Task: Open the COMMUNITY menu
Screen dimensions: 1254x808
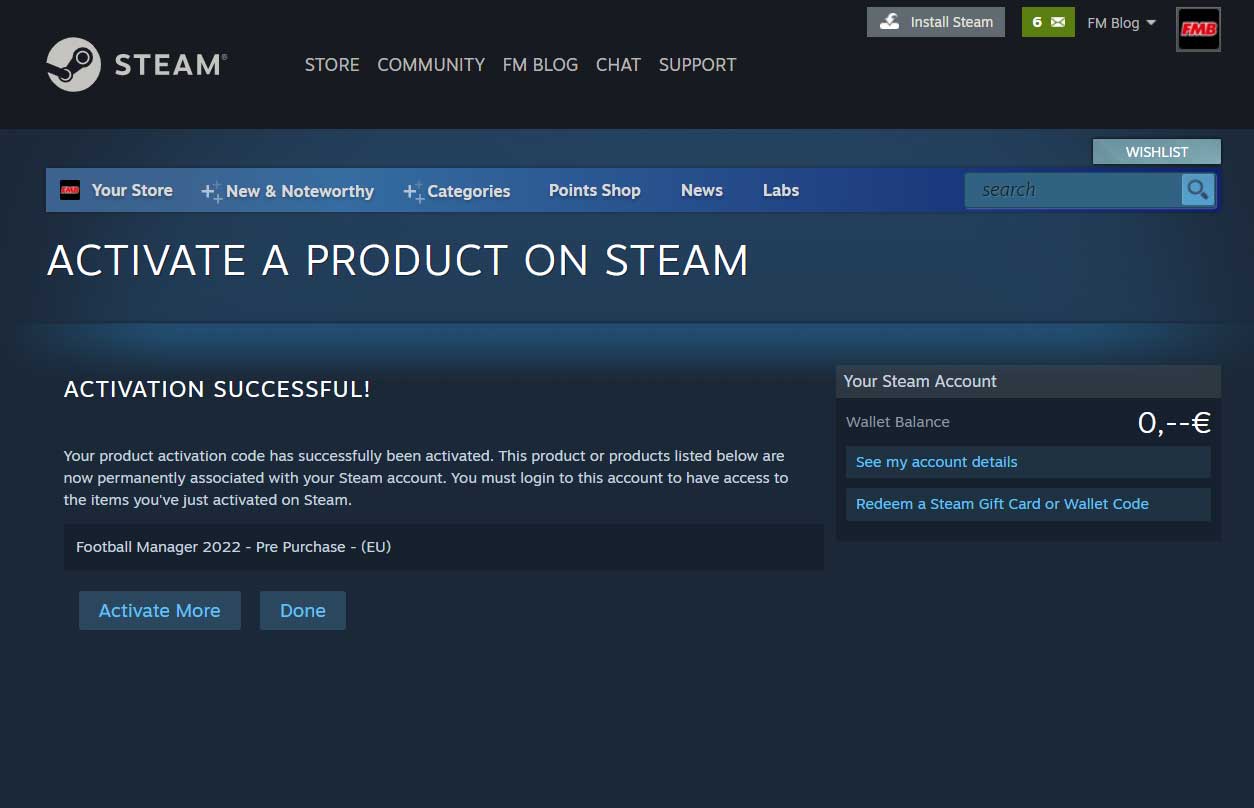Action: click(x=431, y=65)
